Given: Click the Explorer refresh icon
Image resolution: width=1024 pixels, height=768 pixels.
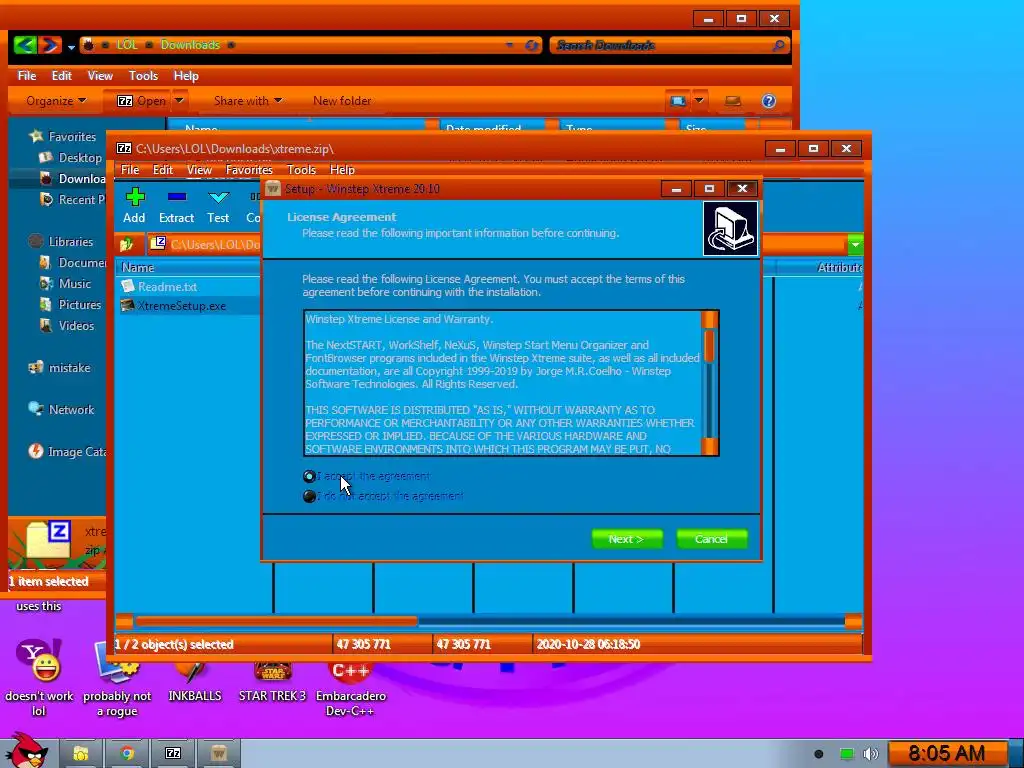Looking at the screenshot, I should coord(532,45).
